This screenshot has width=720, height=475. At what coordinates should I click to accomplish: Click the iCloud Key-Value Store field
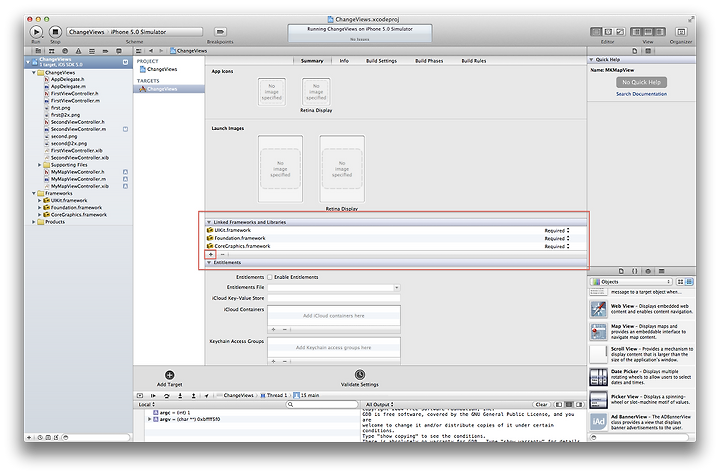[x=334, y=298]
